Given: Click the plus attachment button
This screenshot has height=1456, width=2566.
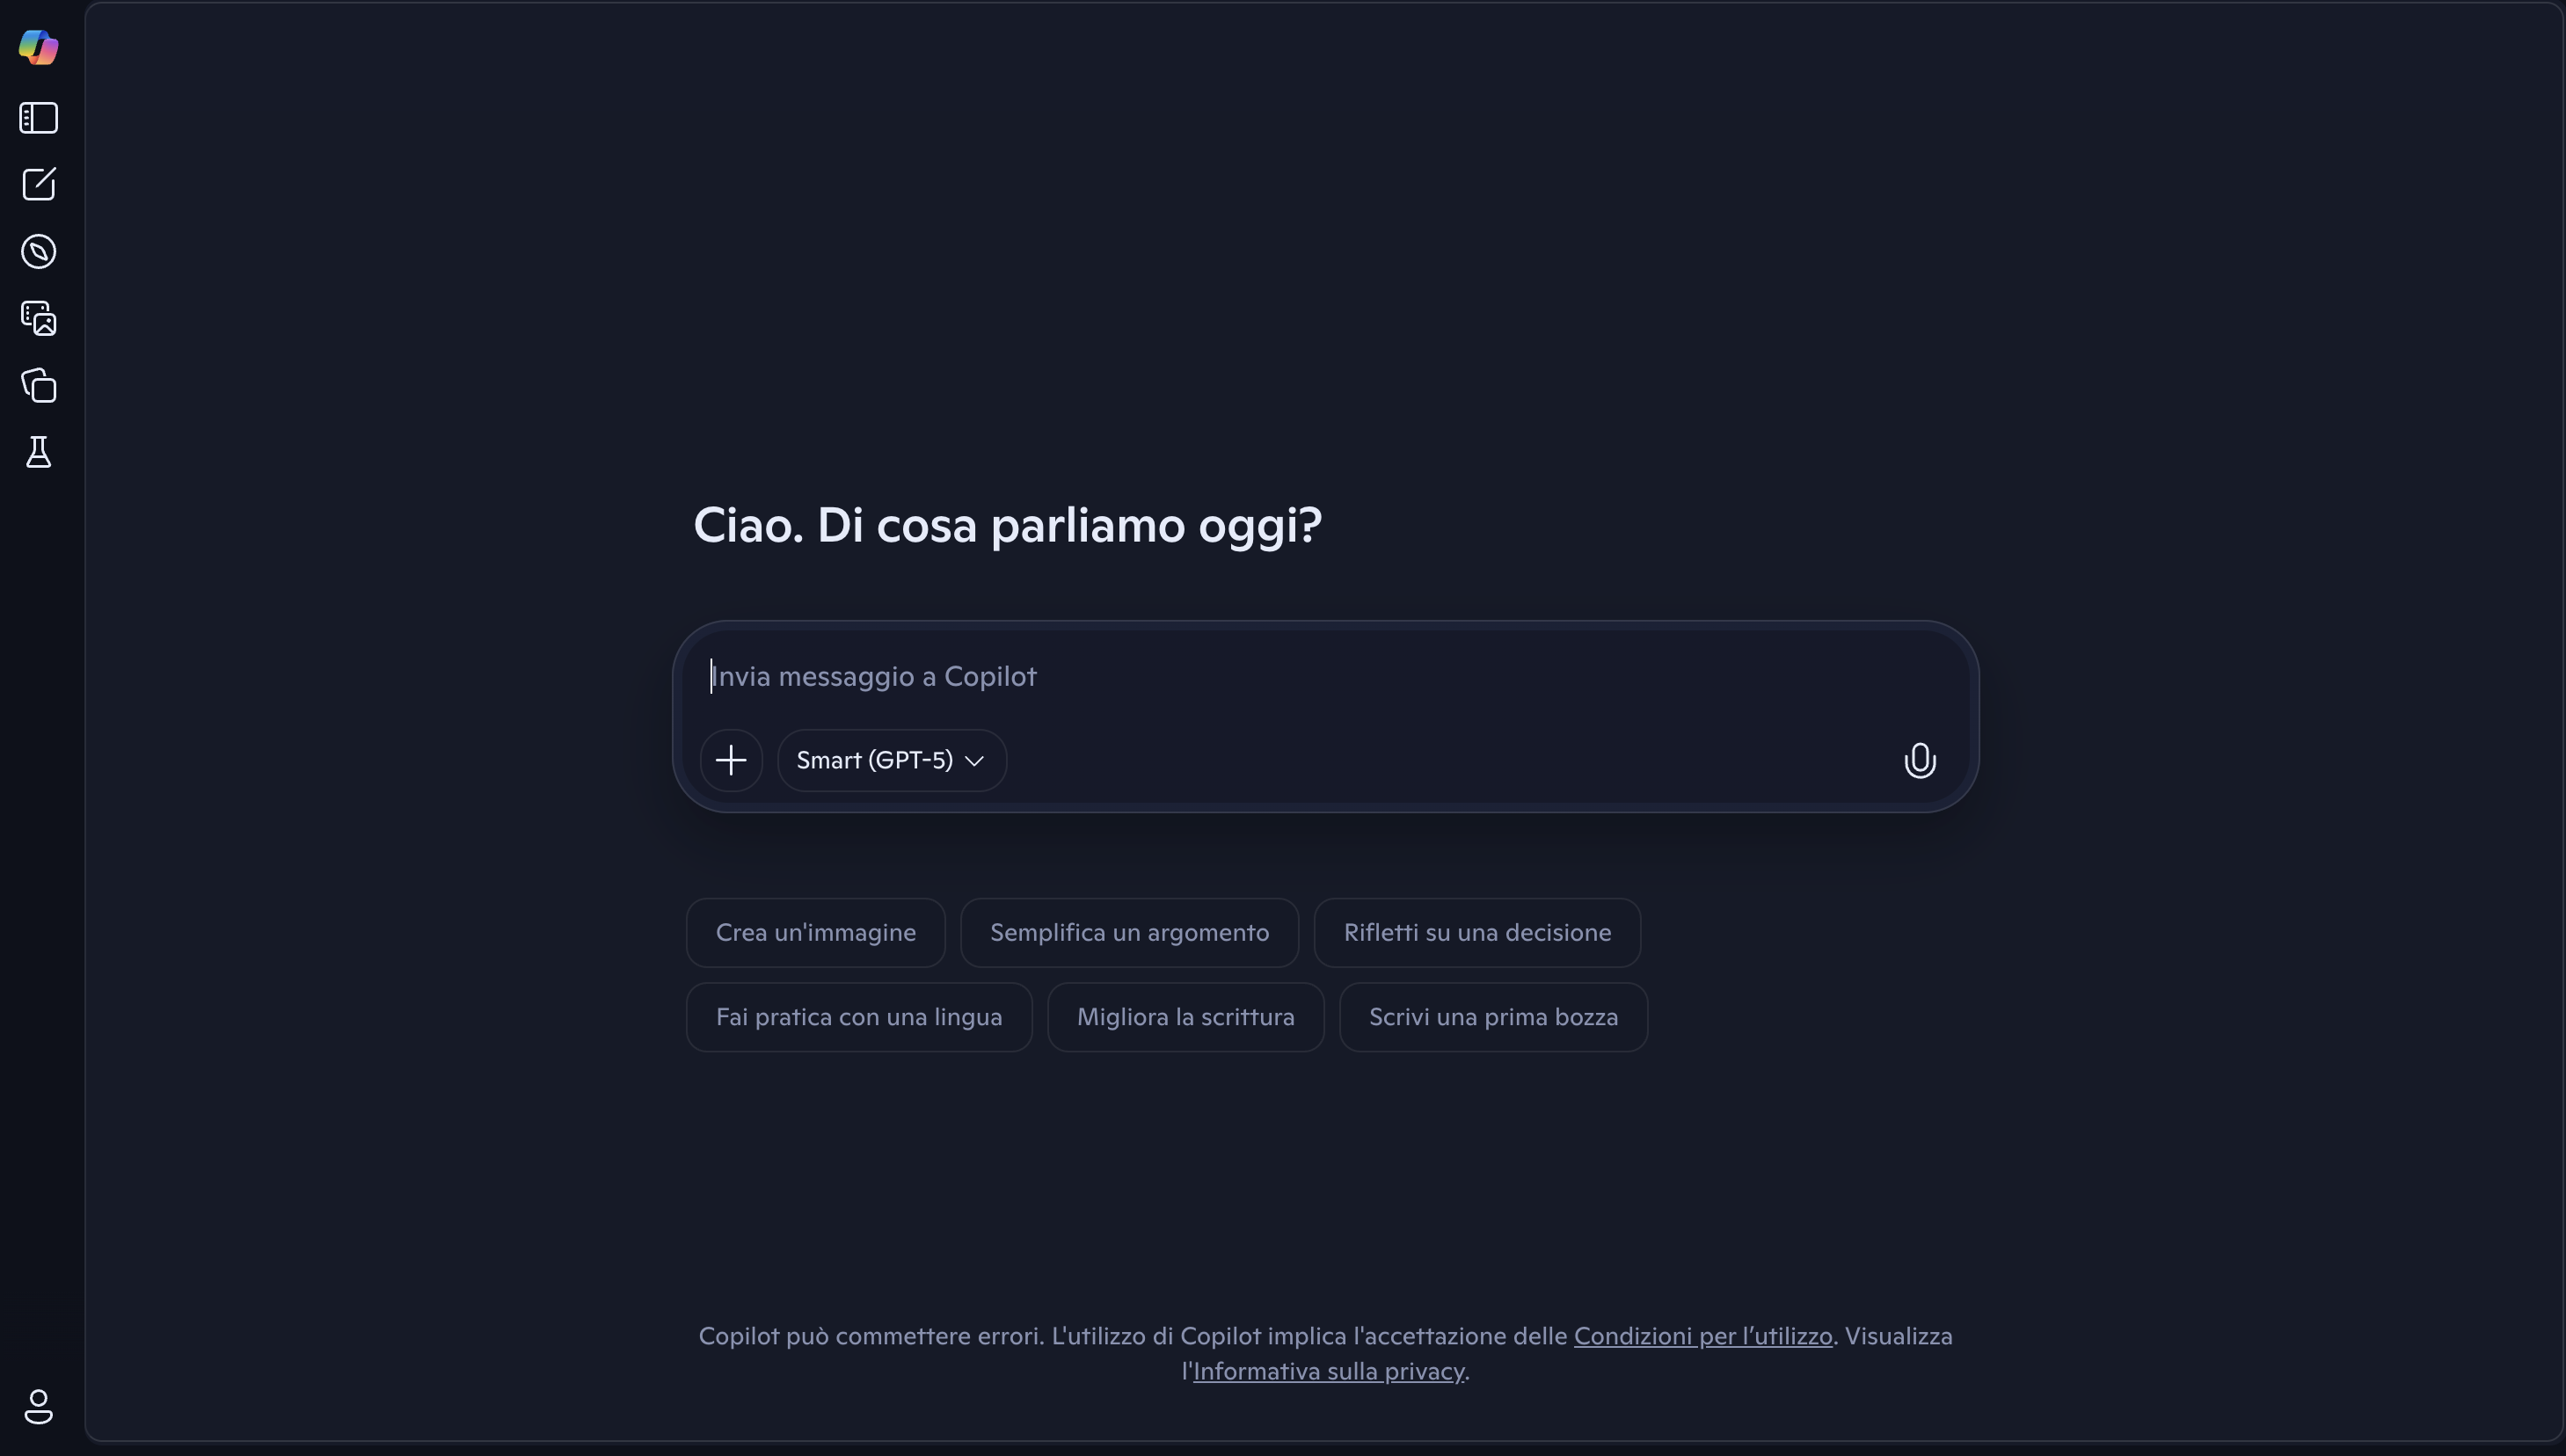Looking at the screenshot, I should (731, 760).
